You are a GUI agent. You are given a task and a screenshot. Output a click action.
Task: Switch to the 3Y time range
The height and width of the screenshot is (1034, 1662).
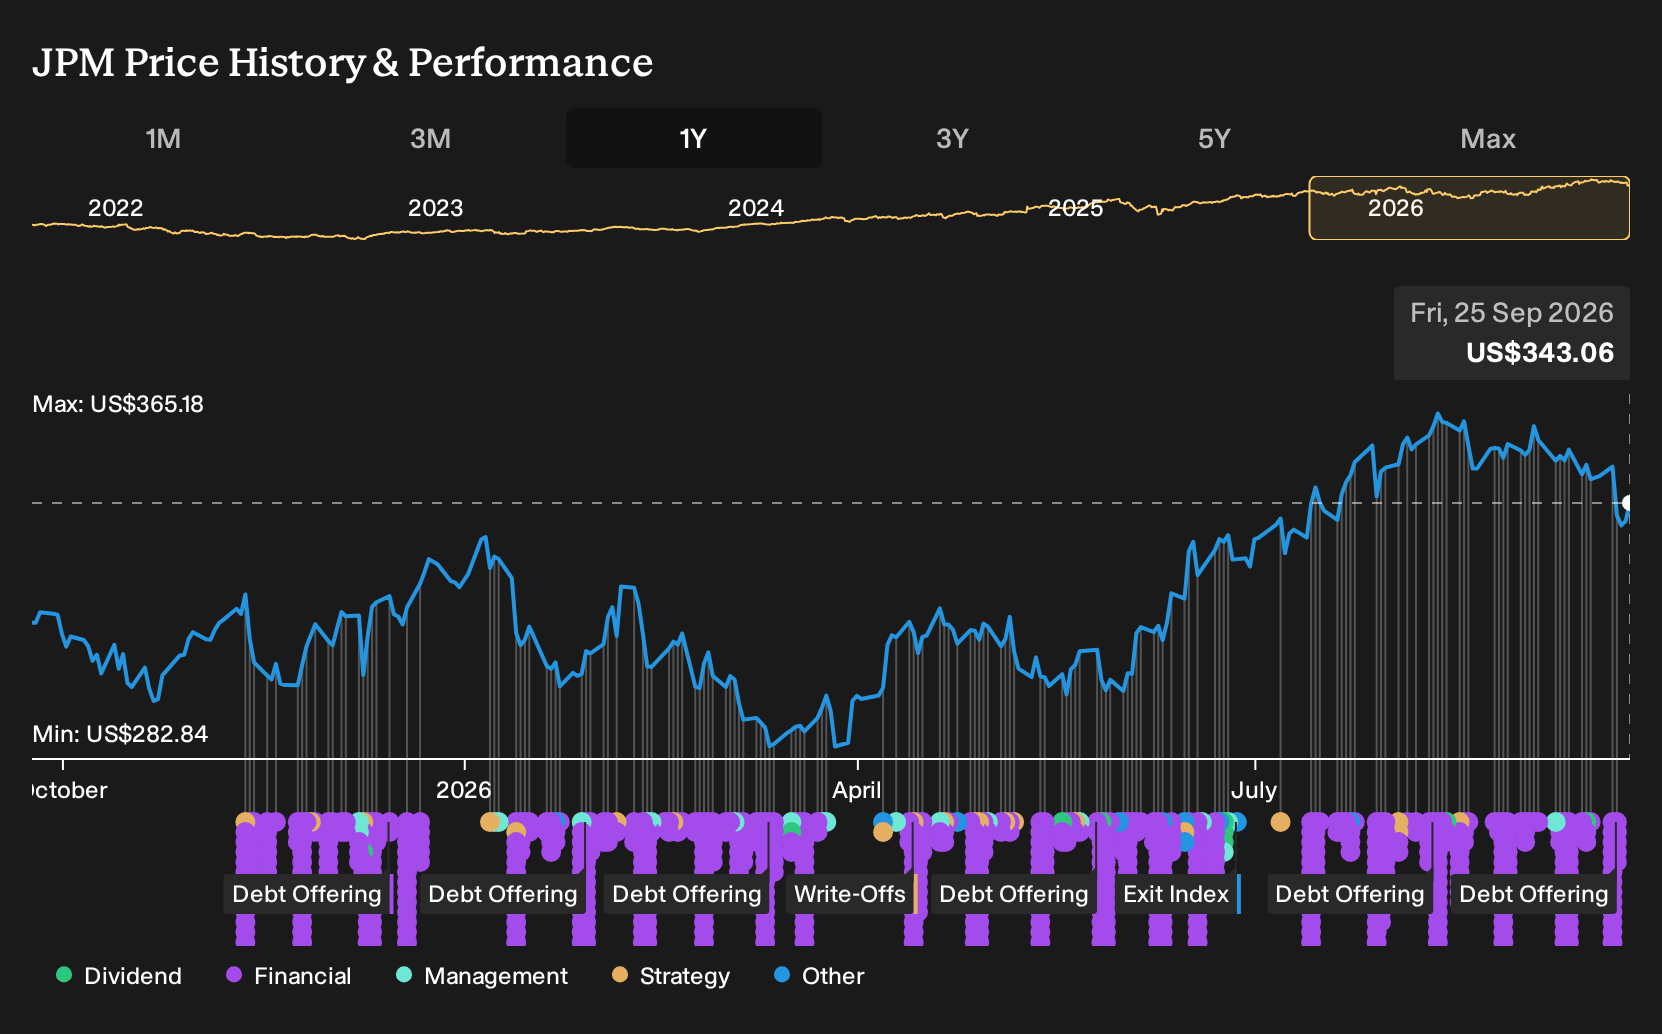pos(952,138)
